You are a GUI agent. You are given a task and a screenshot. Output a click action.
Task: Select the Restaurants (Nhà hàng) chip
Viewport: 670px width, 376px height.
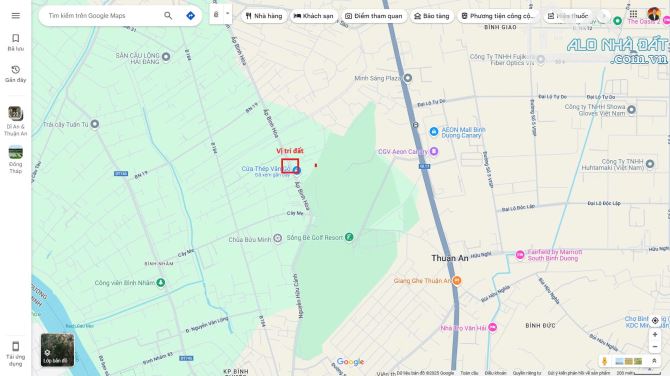264,16
